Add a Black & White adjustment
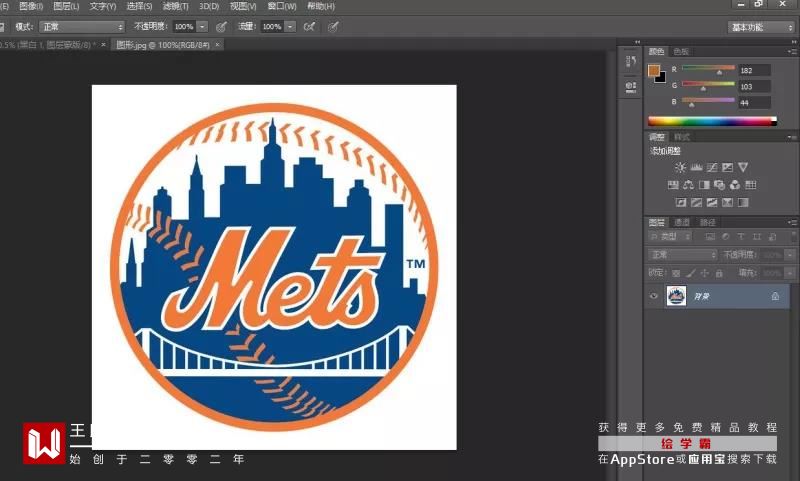The height and width of the screenshot is (481, 800). pyautogui.click(x=704, y=185)
